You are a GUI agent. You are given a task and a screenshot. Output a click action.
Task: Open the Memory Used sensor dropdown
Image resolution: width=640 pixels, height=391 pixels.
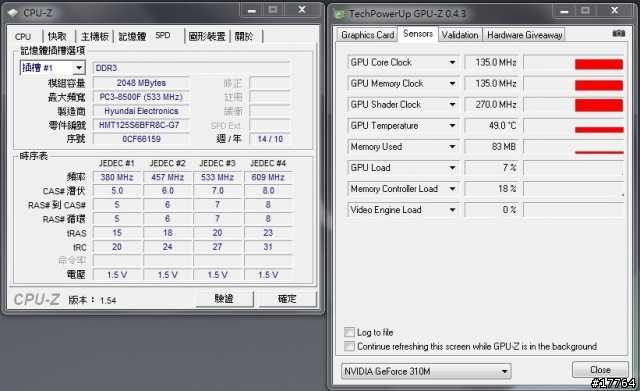(x=452, y=147)
